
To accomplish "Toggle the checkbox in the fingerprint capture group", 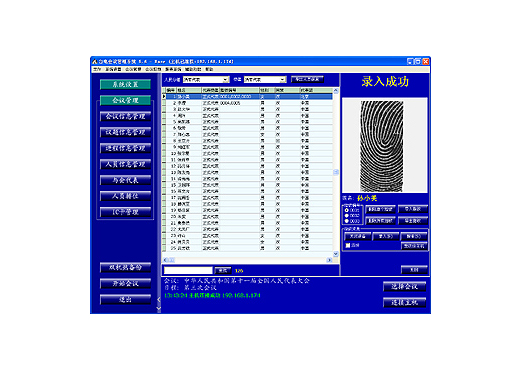I will 348,245.
